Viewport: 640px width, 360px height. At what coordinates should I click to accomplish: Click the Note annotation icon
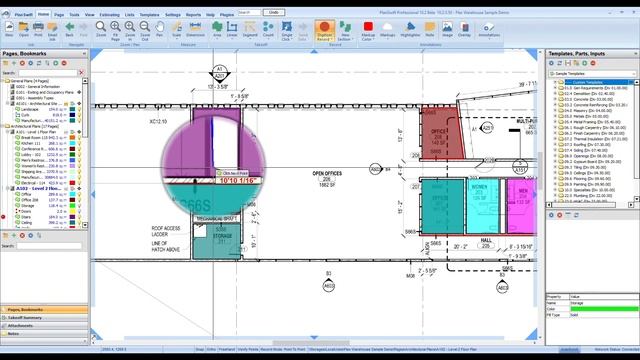coord(430,29)
